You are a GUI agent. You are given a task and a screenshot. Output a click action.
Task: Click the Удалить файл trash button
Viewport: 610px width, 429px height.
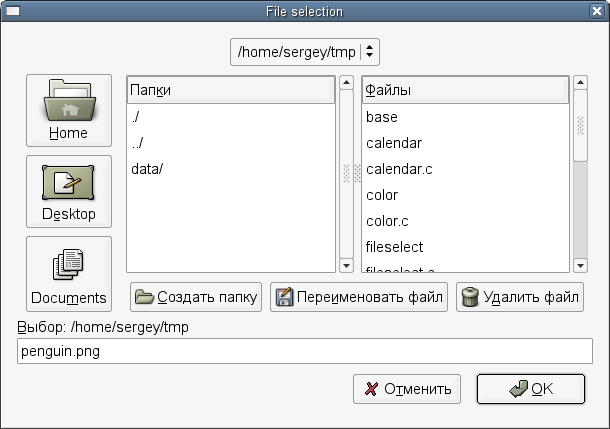tap(521, 297)
